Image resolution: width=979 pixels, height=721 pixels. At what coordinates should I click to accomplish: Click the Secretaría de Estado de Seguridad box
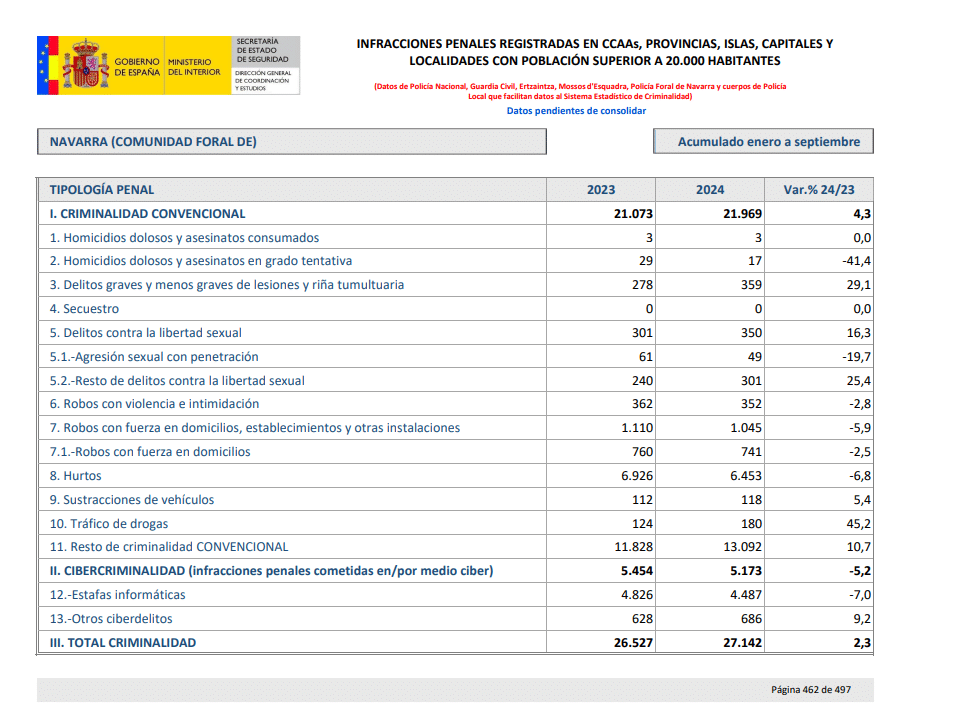tap(266, 66)
